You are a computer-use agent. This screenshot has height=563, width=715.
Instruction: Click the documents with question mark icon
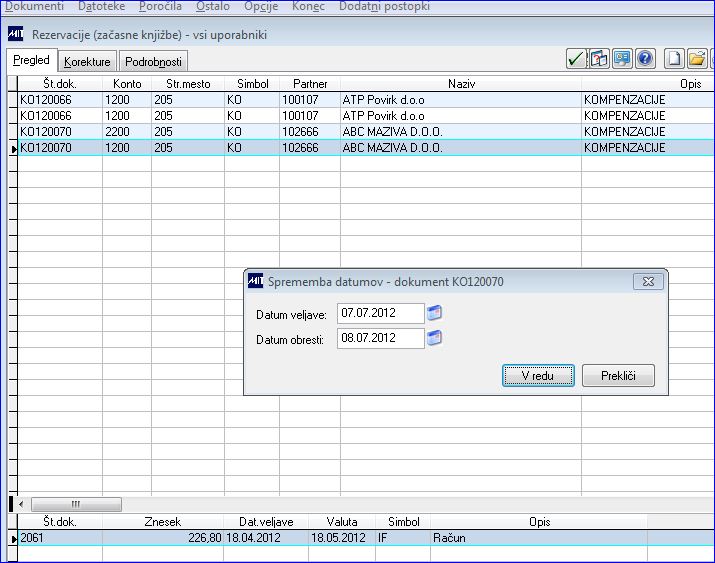599,59
